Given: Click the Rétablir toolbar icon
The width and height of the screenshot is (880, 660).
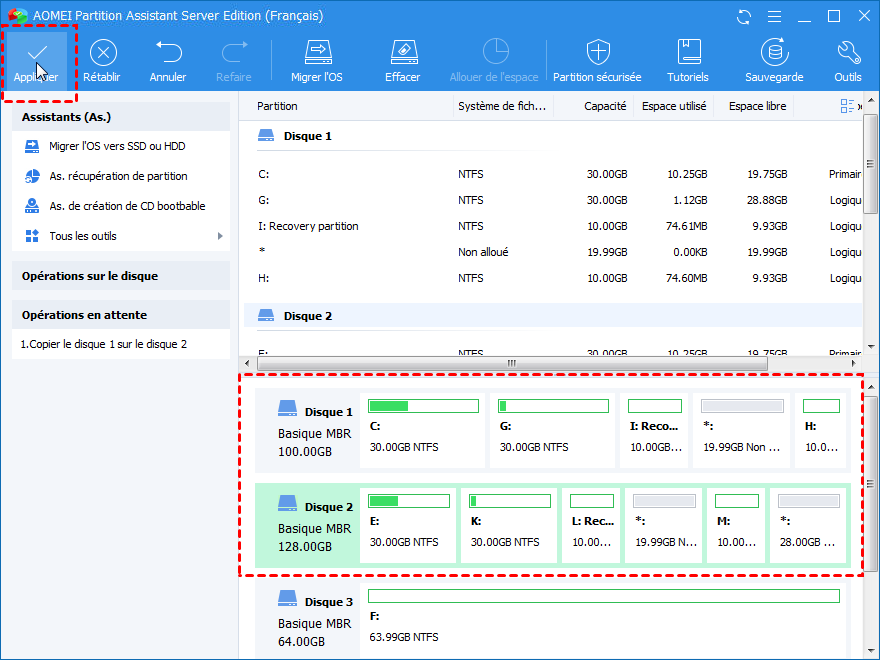Looking at the screenshot, I should [x=103, y=53].
